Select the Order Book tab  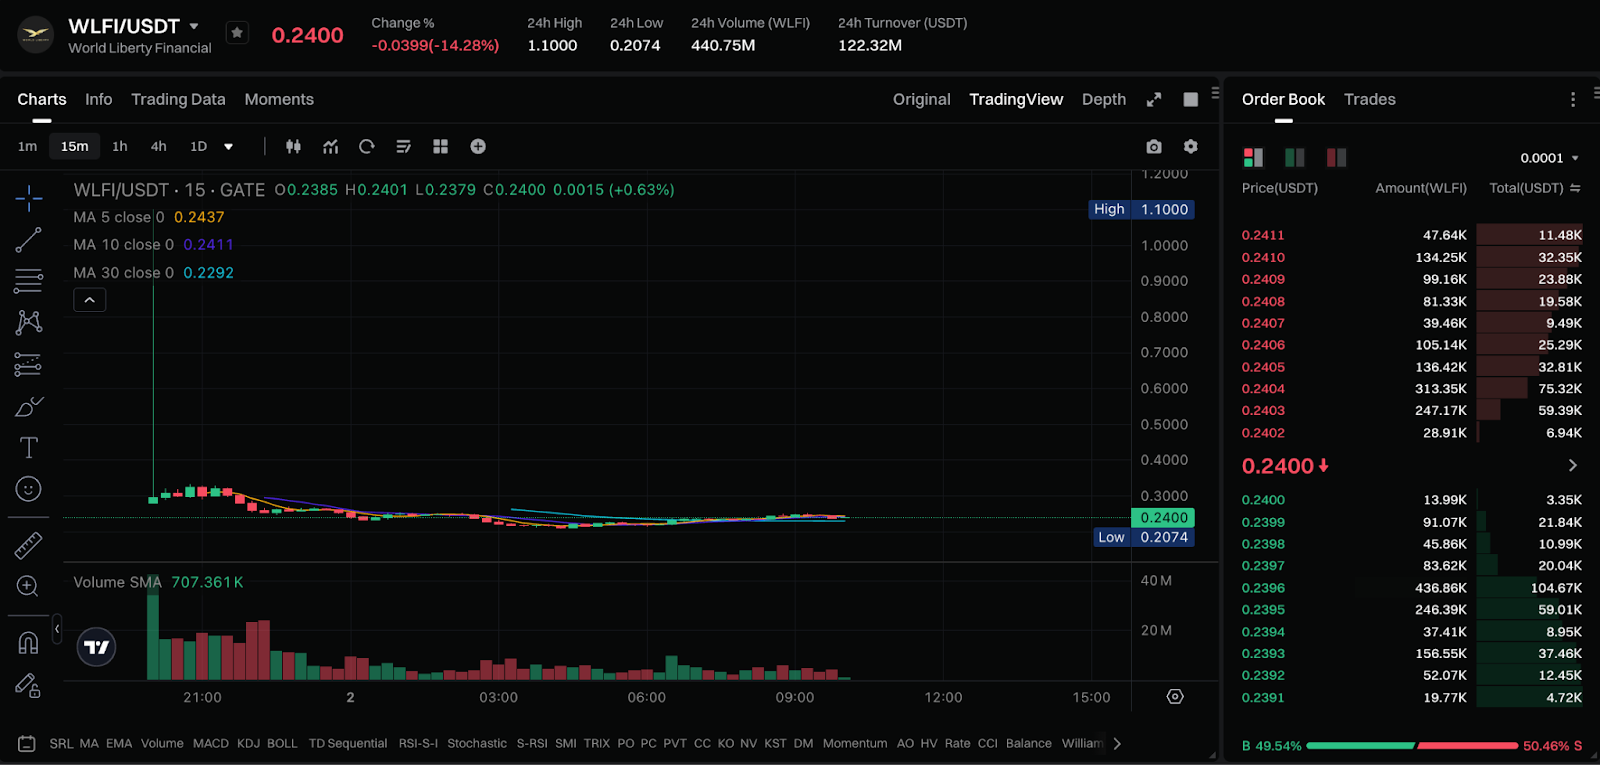[1283, 99]
